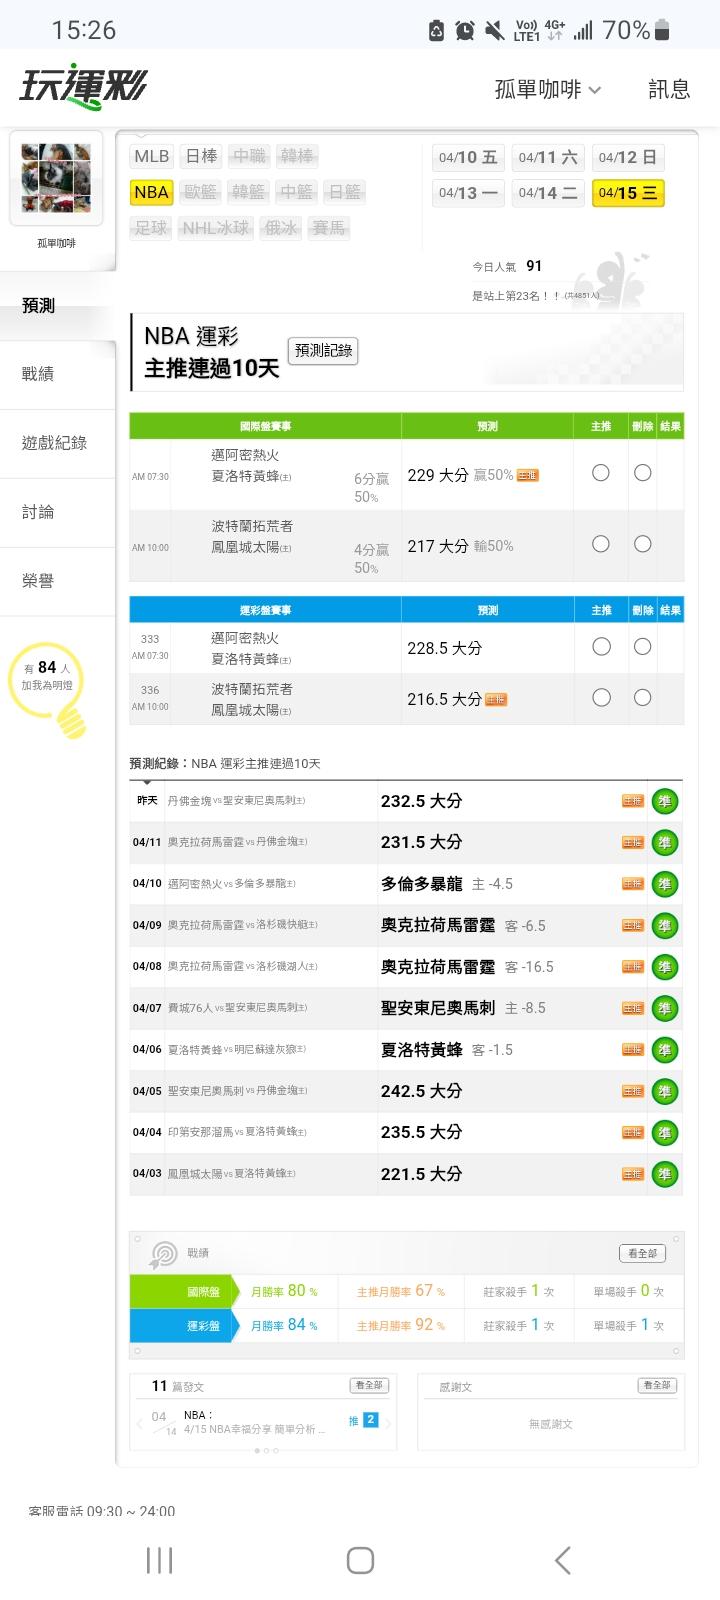Pick date 04/10 五

coord(468,157)
